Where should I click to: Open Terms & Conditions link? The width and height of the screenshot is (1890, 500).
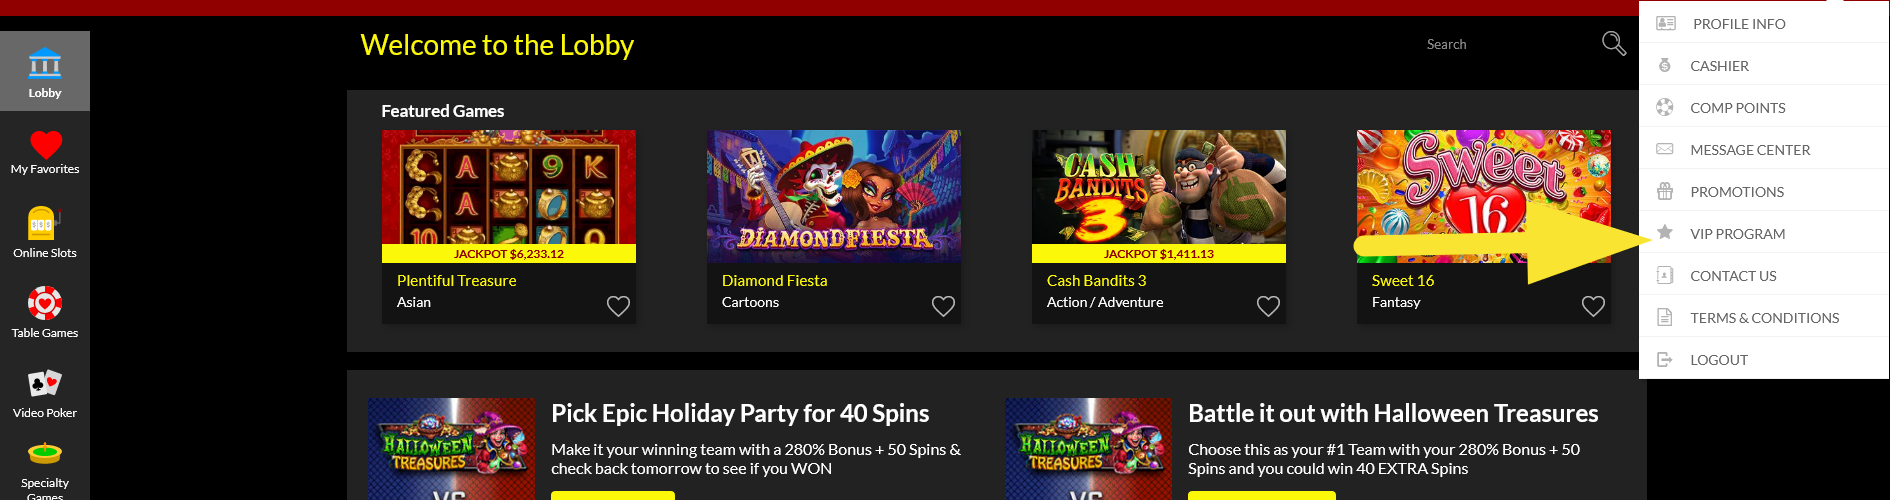[1763, 317]
